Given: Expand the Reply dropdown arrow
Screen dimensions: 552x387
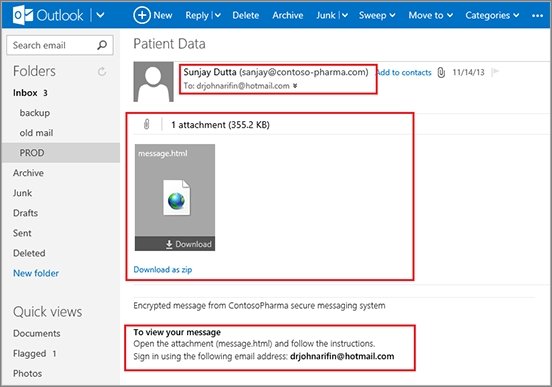Looking at the screenshot, I should [218, 15].
